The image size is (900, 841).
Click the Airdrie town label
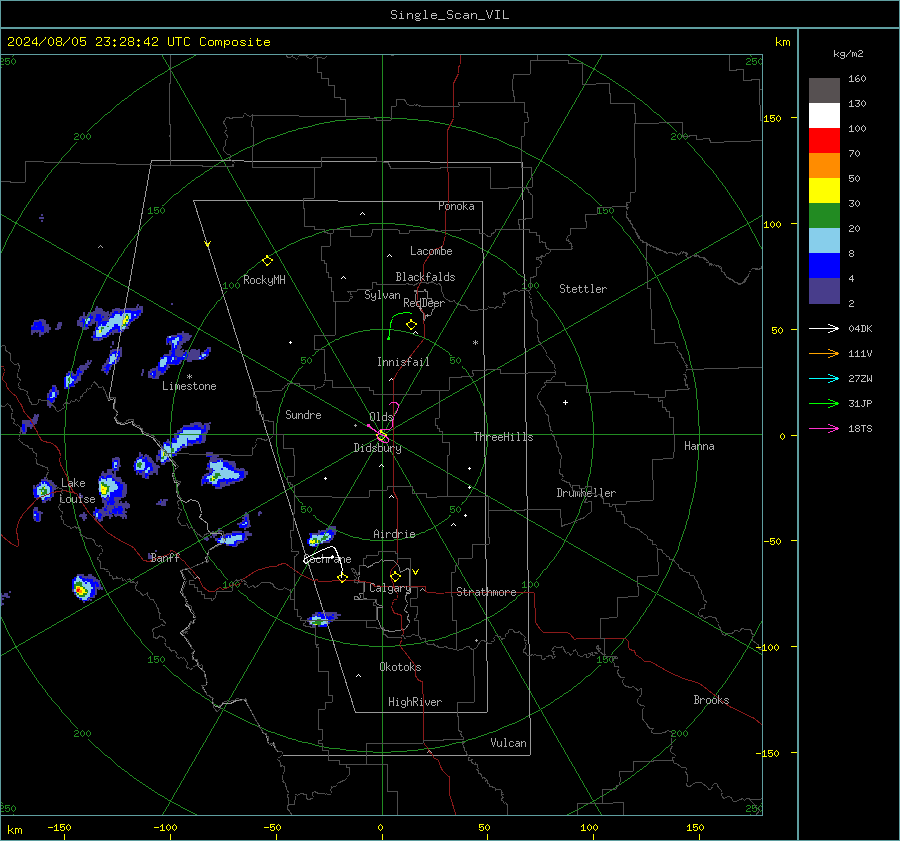point(394,534)
